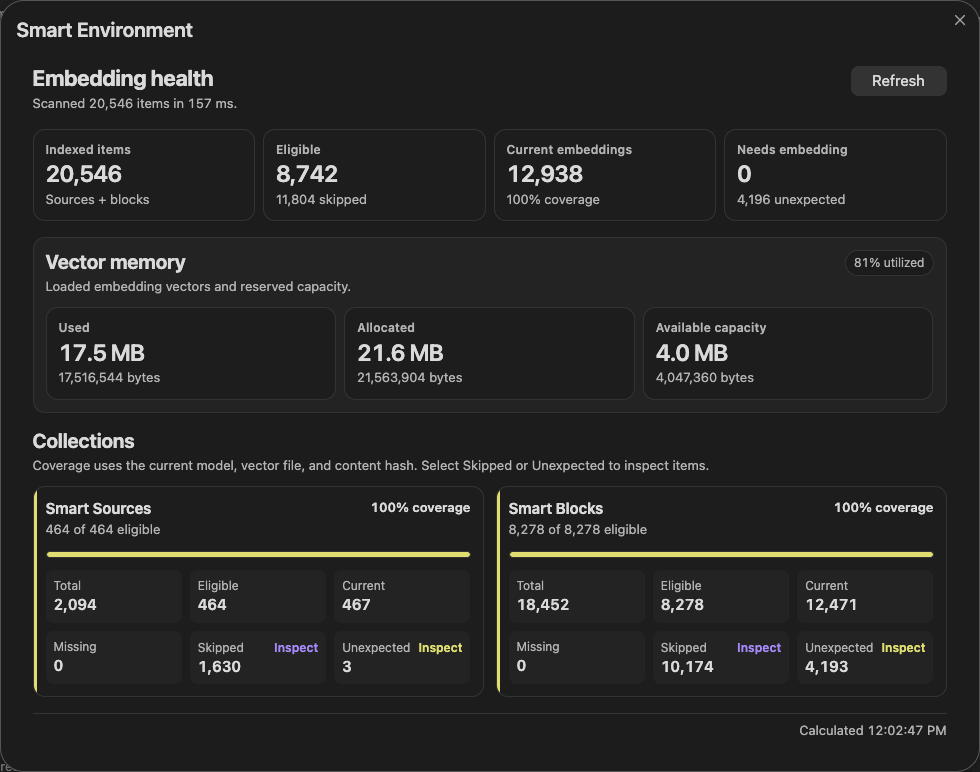Click the Smart Blocks Missing tile

pyautogui.click(x=577, y=657)
